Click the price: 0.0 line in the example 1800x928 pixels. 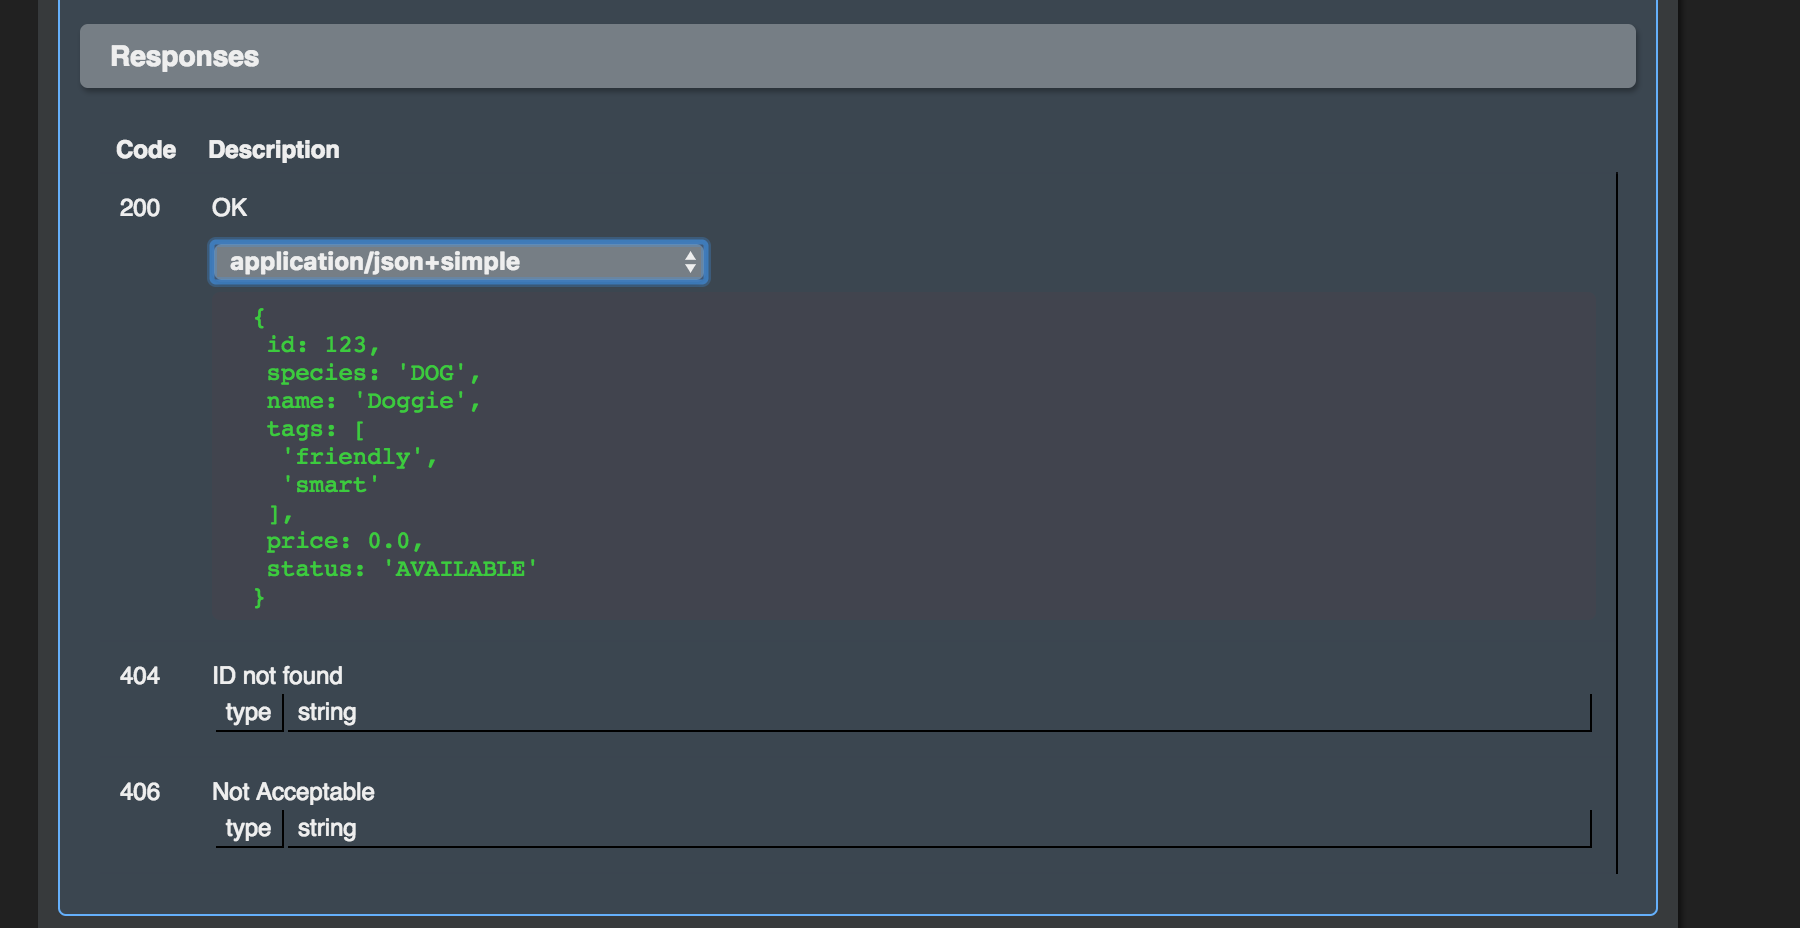coord(344,541)
